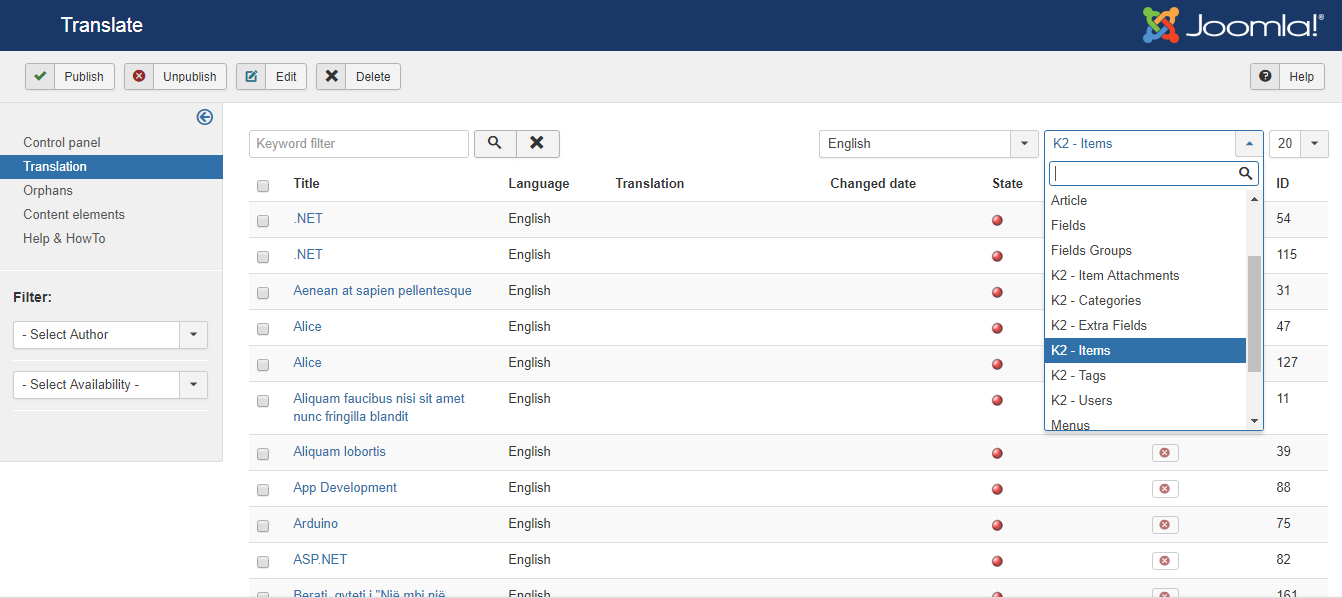Open the Aenean at sapien pellentesque title link
The height and width of the screenshot is (598, 1342).
pyautogui.click(x=382, y=290)
